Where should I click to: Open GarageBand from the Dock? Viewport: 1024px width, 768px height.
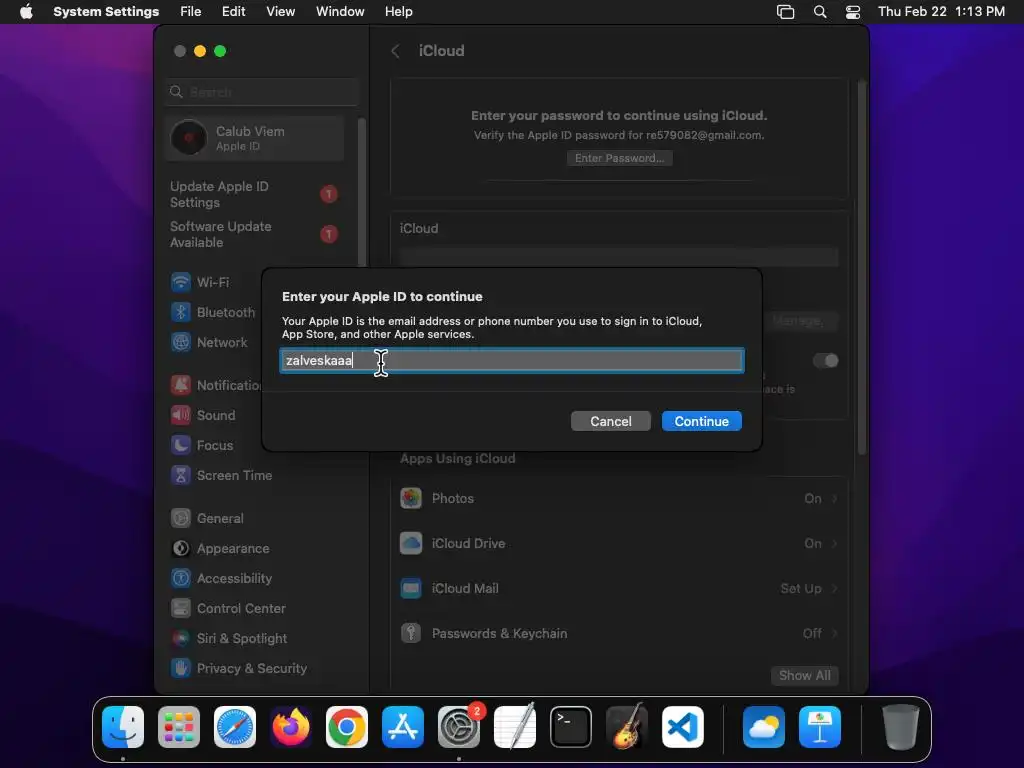click(x=627, y=727)
